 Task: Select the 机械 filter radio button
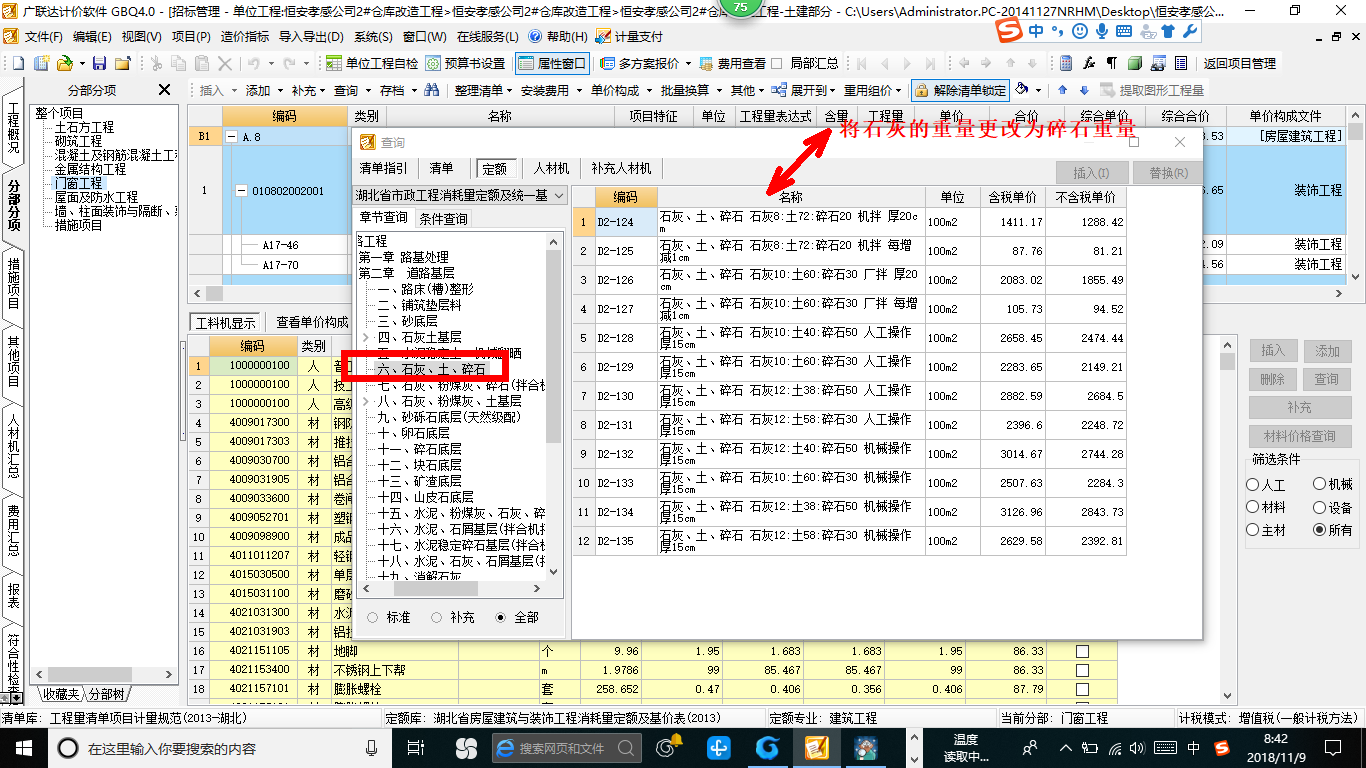[x=1320, y=484]
